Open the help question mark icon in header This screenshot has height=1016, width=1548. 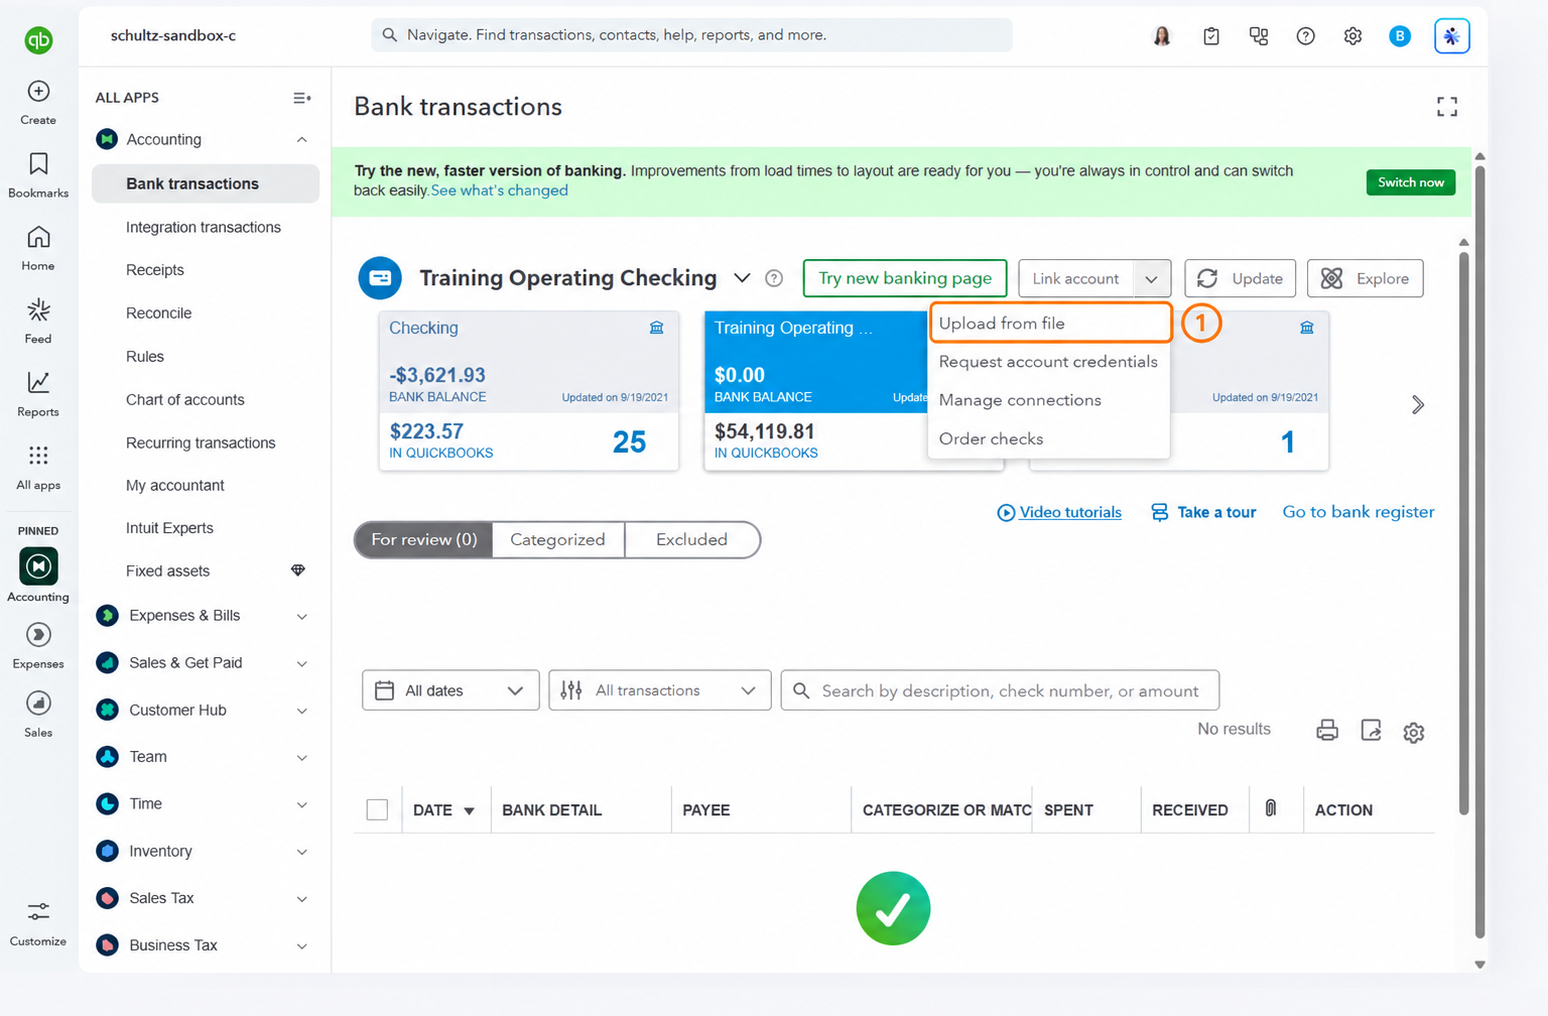pos(1305,36)
